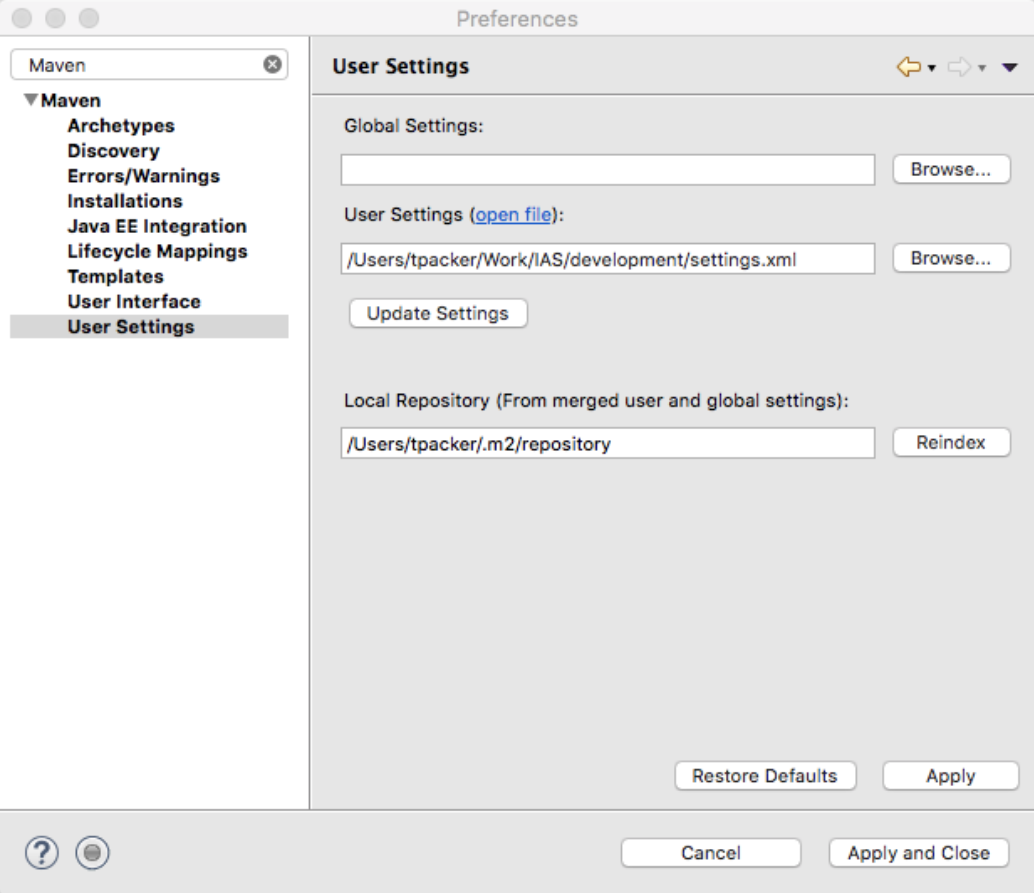Open the Installations page
The width and height of the screenshot is (1034, 893).
[125, 201]
